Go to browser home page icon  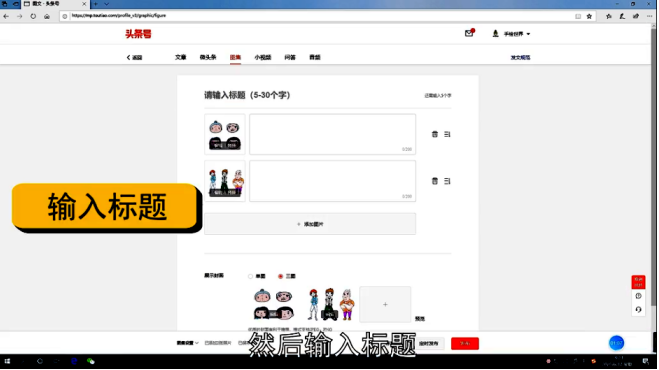(x=47, y=16)
